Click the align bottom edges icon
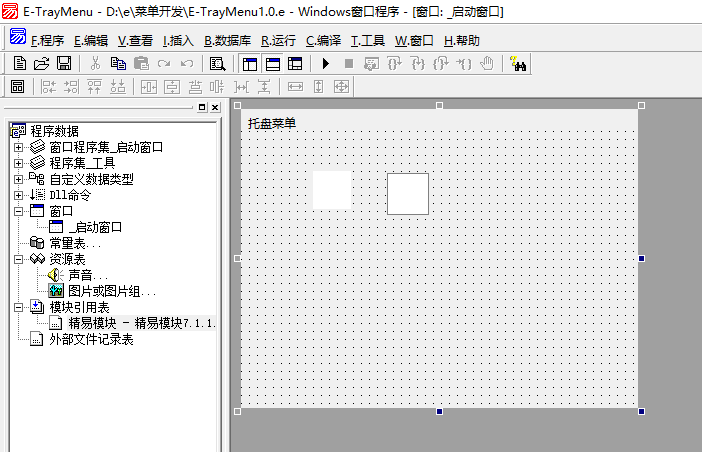Image resolution: width=702 pixels, height=452 pixels. pos(118,86)
